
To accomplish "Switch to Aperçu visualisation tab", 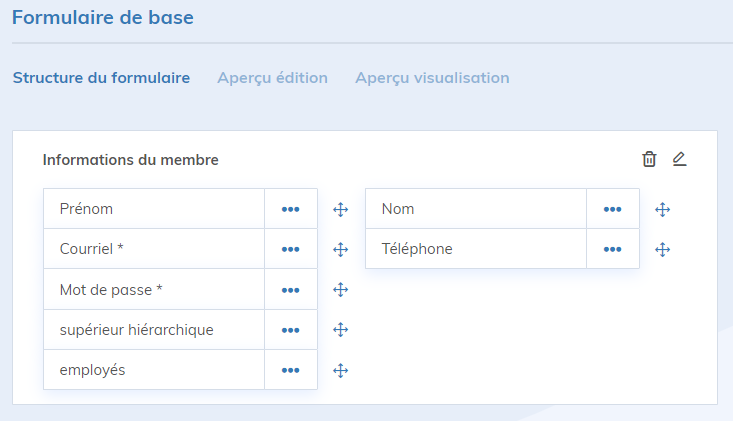I will [x=432, y=78].
